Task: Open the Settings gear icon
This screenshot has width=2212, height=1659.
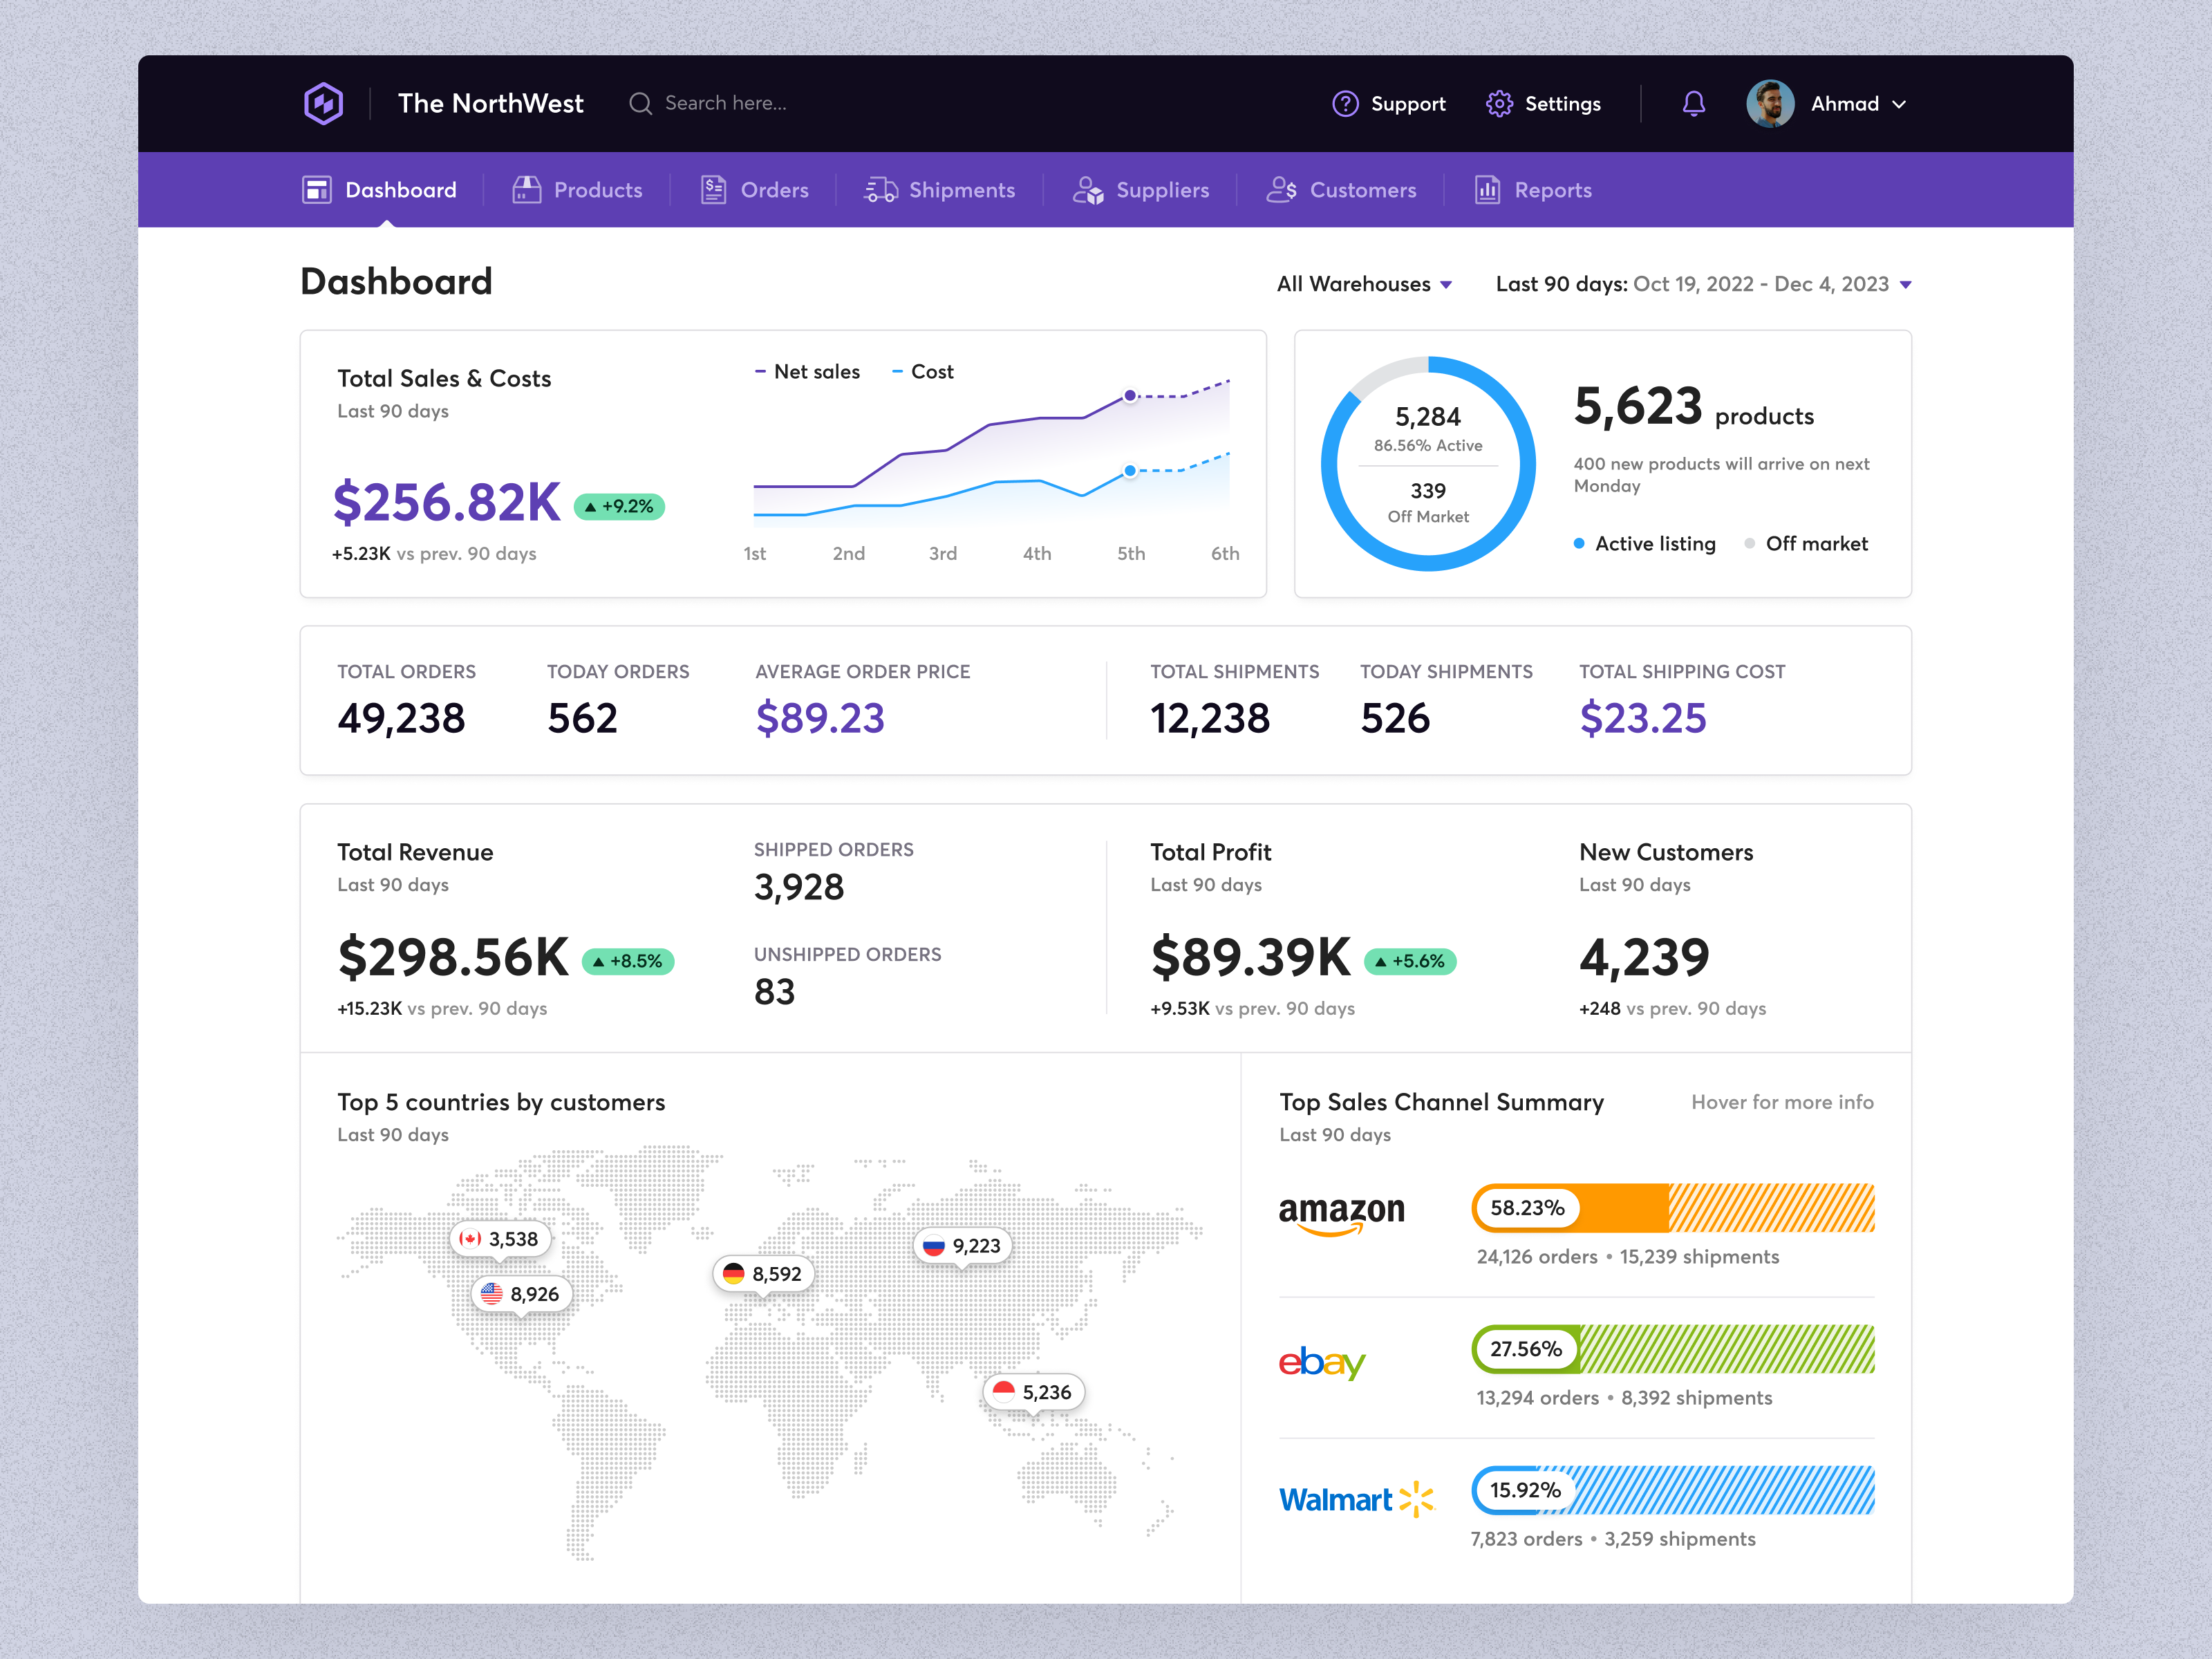Action: coord(1499,103)
